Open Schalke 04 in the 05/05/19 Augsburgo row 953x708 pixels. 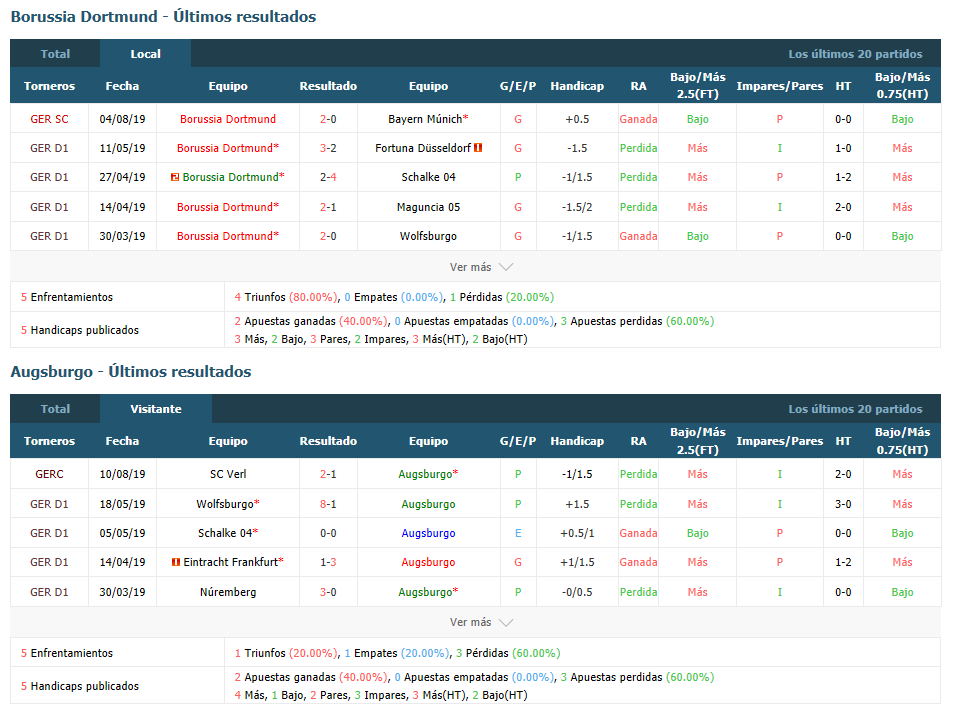[x=225, y=533]
